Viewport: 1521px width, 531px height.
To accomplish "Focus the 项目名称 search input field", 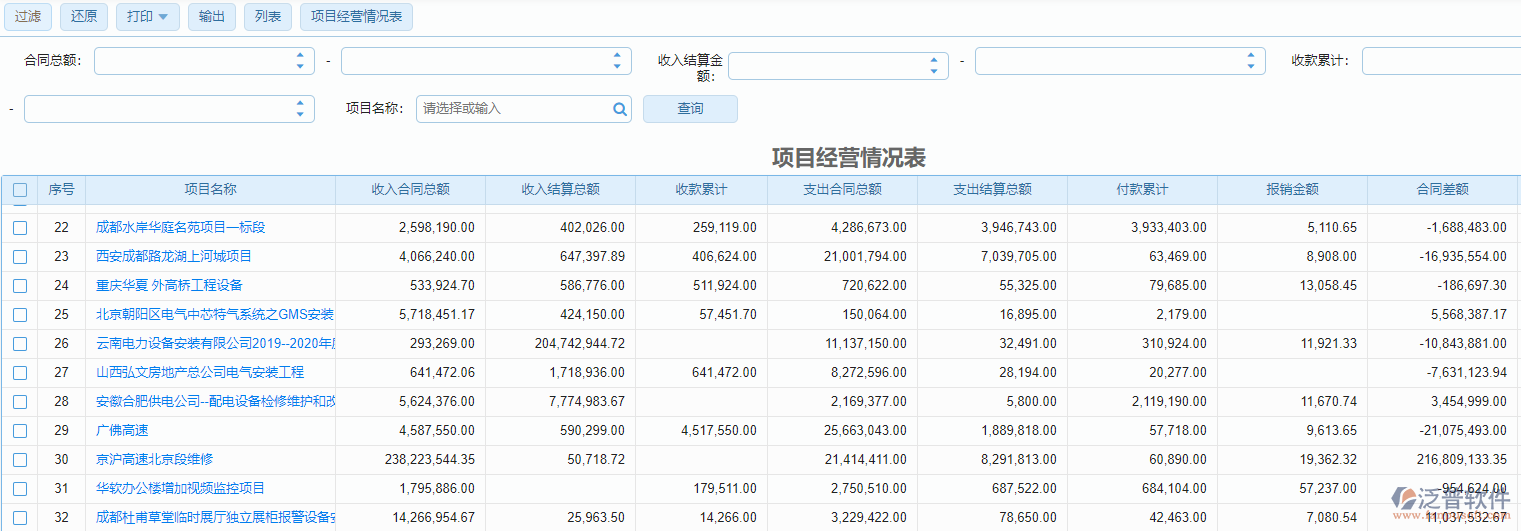I will [x=512, y=109].
